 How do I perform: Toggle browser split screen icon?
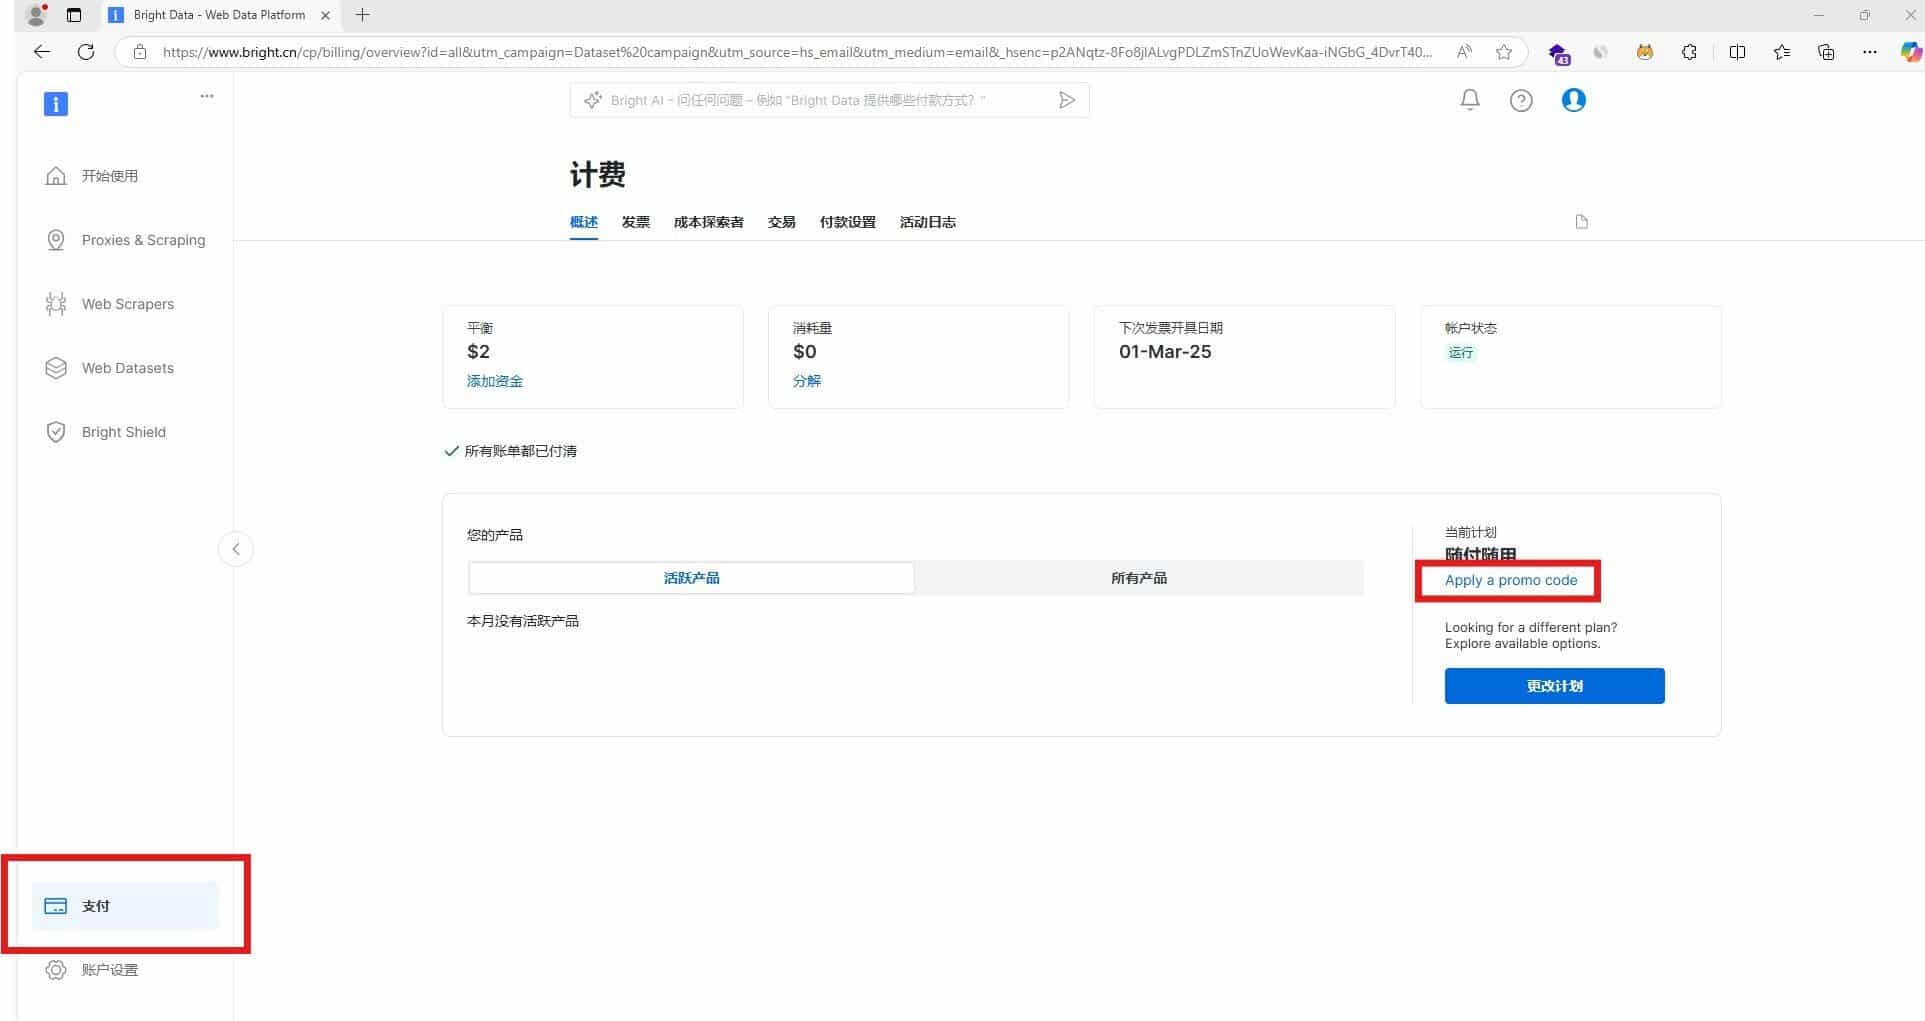coord(1737,52)
